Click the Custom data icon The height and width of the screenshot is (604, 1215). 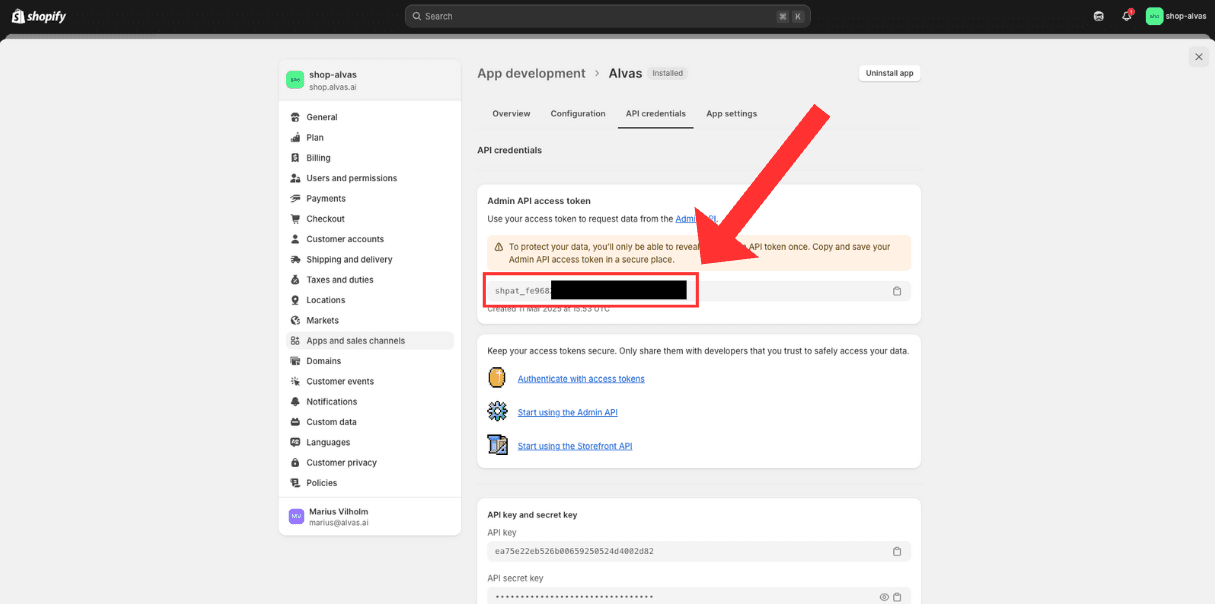click(x=295, y=422)
